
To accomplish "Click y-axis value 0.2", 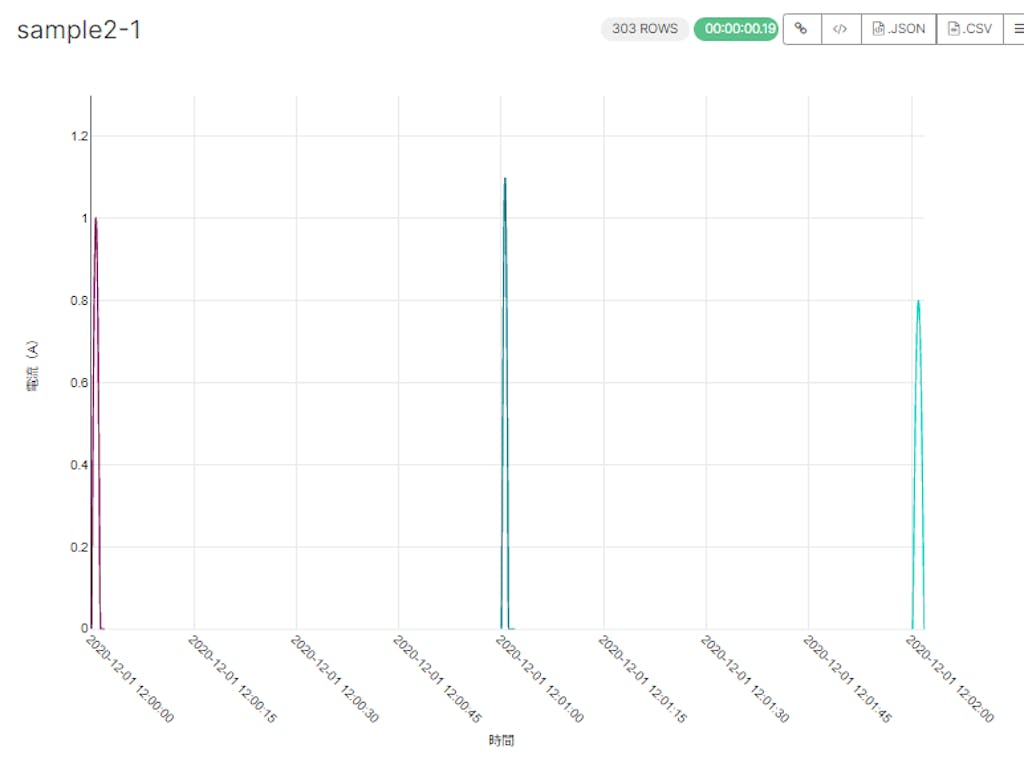I will pyautogui.click(x=79, y=547).
